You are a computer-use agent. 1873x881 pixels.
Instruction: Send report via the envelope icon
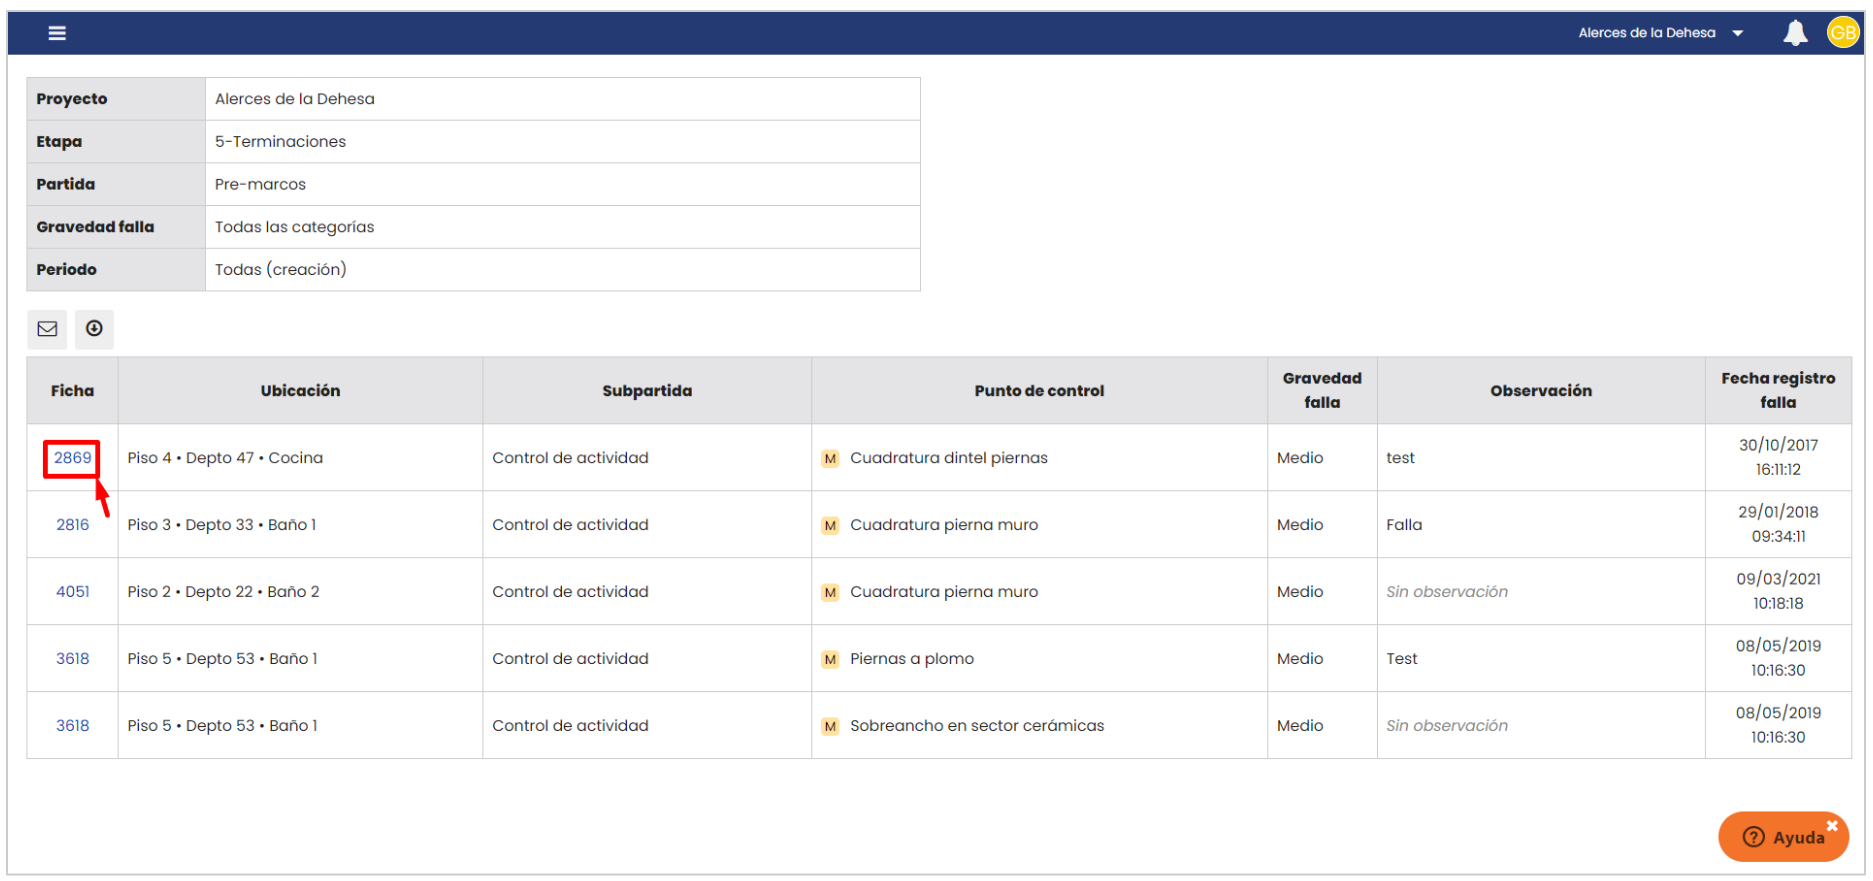tap(47, 329)
